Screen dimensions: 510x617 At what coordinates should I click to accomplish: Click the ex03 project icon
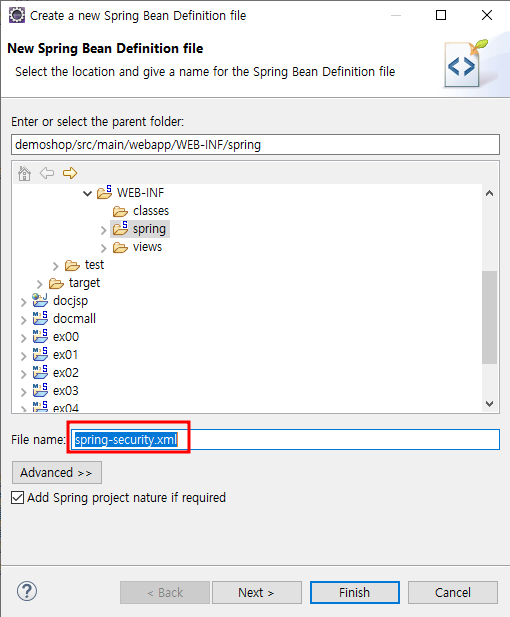click(40, 390)
